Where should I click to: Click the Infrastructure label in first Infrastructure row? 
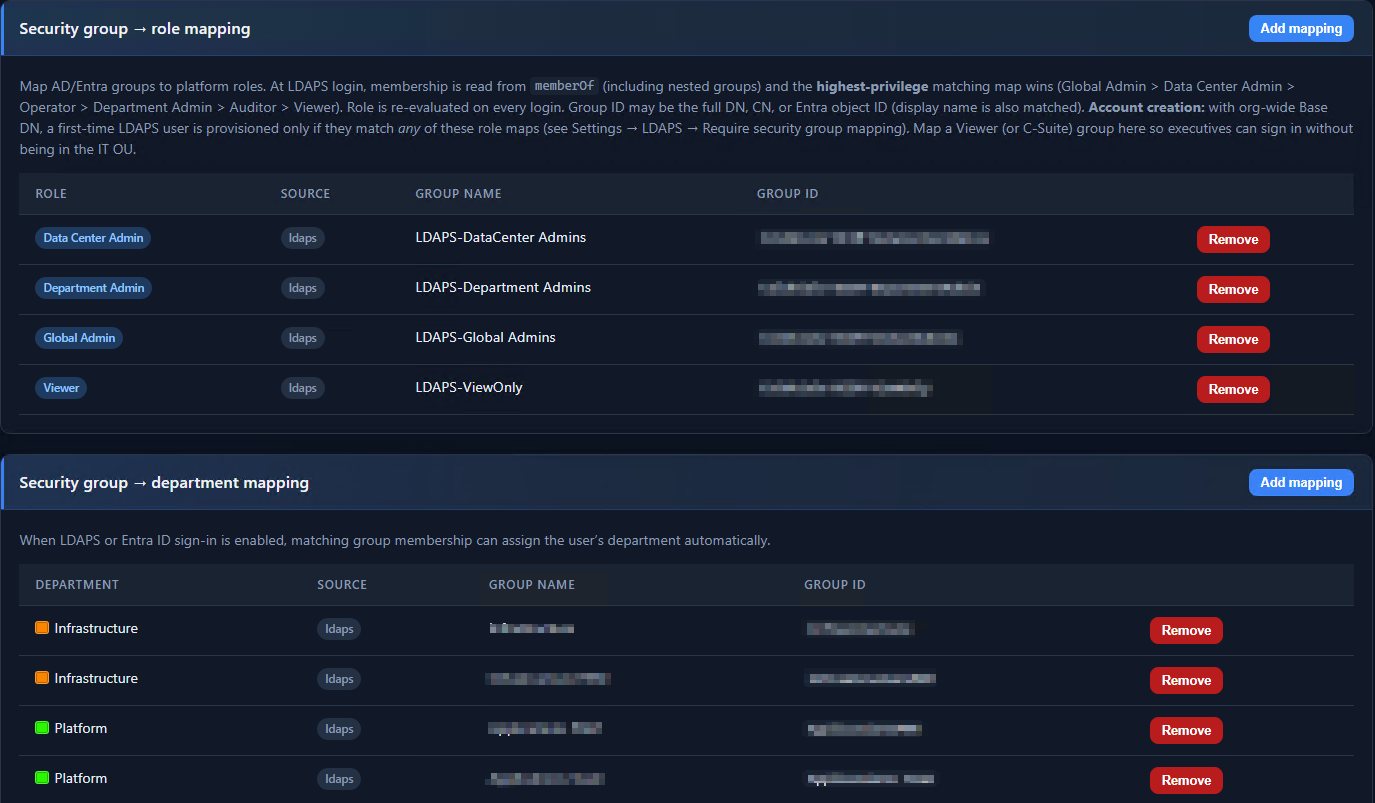coord(96,628)
